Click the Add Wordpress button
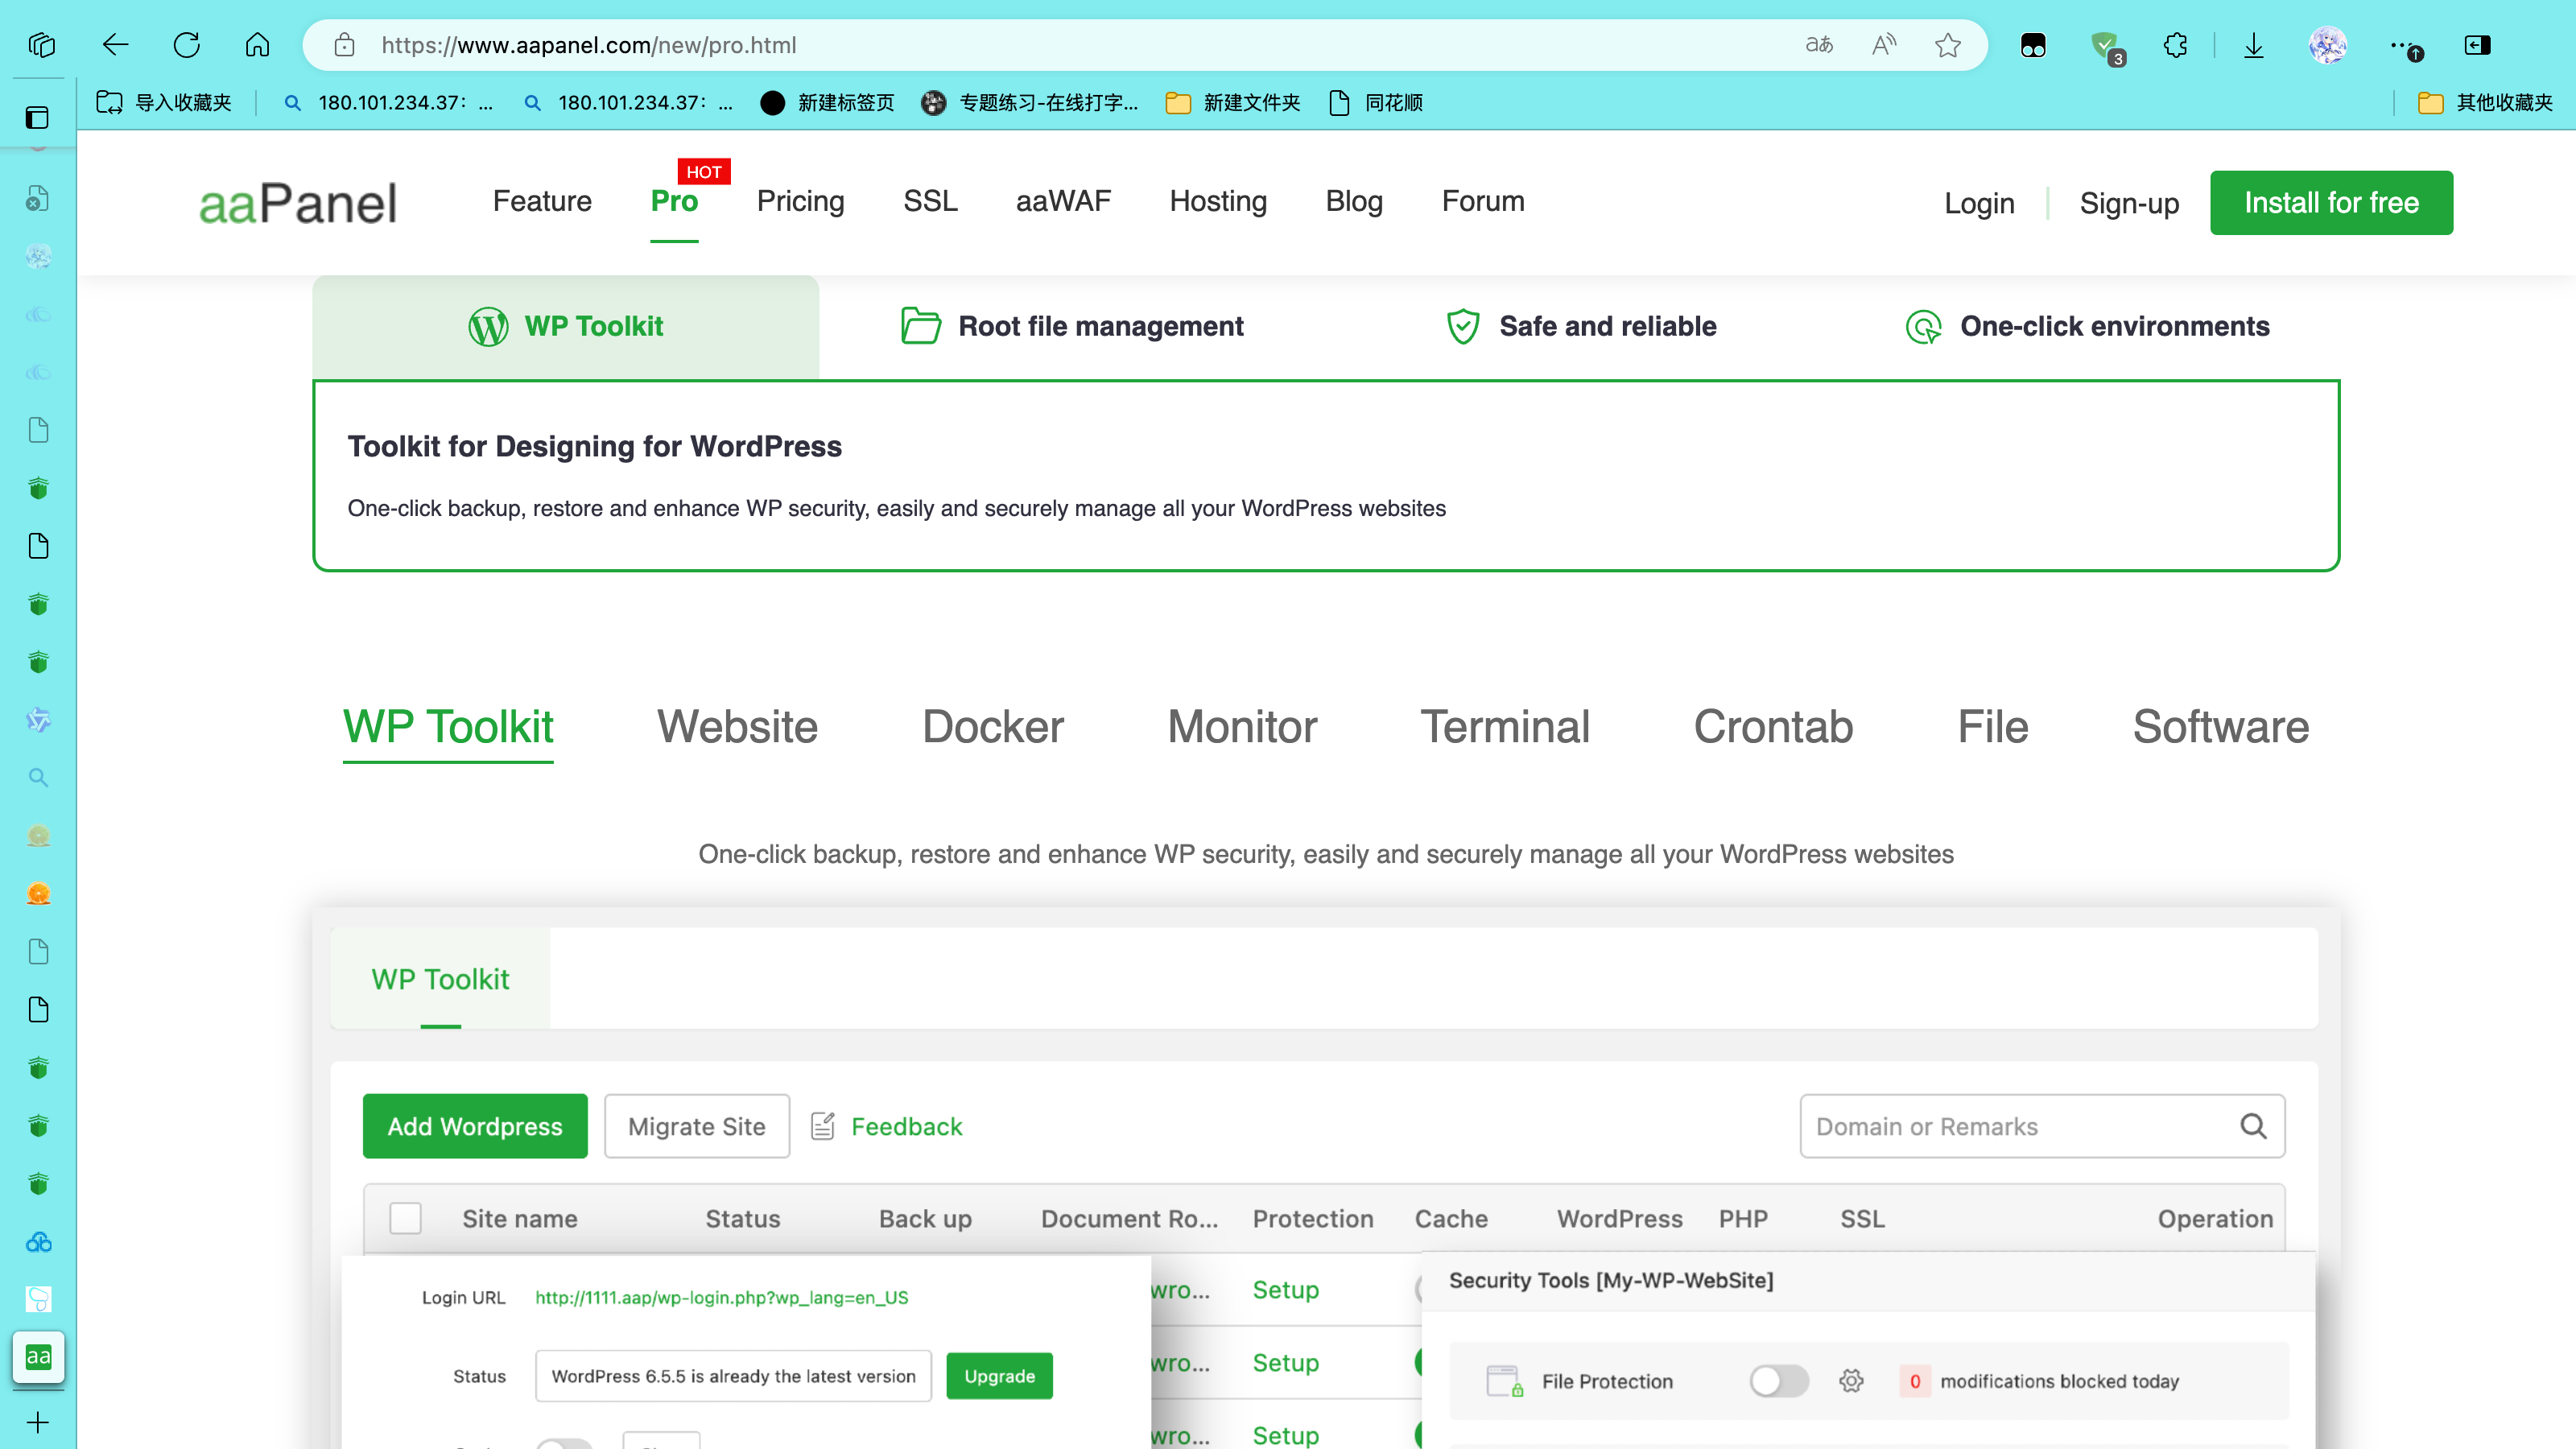 click(x=475, y=1126)
